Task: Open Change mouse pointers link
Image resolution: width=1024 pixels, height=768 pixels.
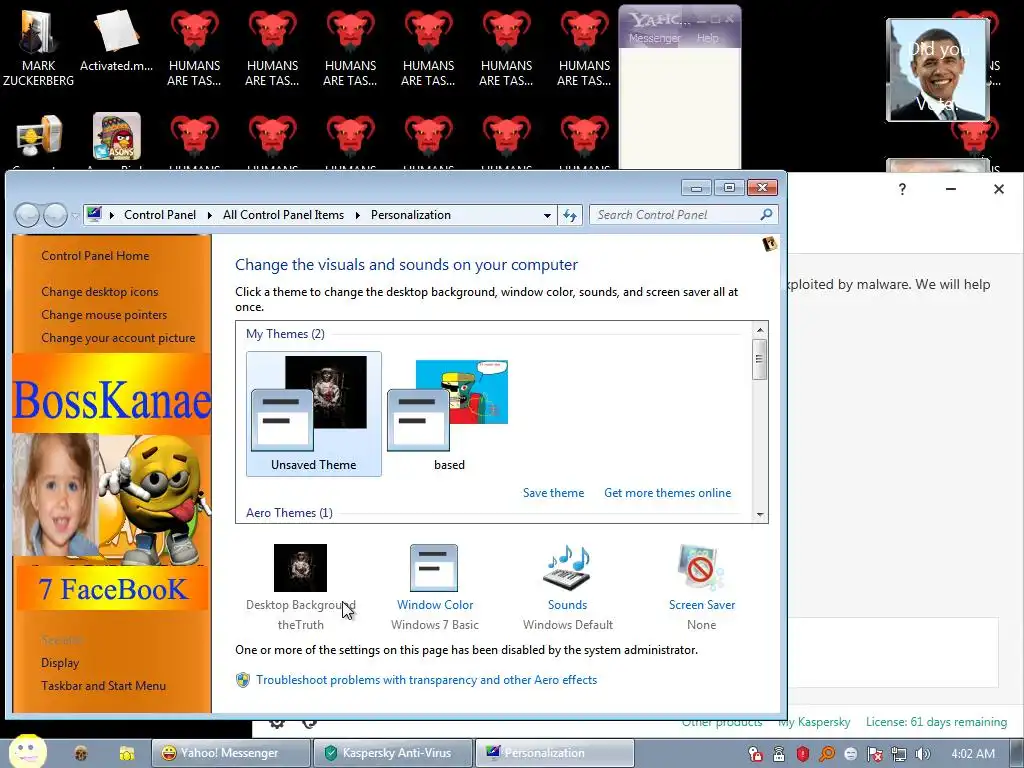Action: 104,315
